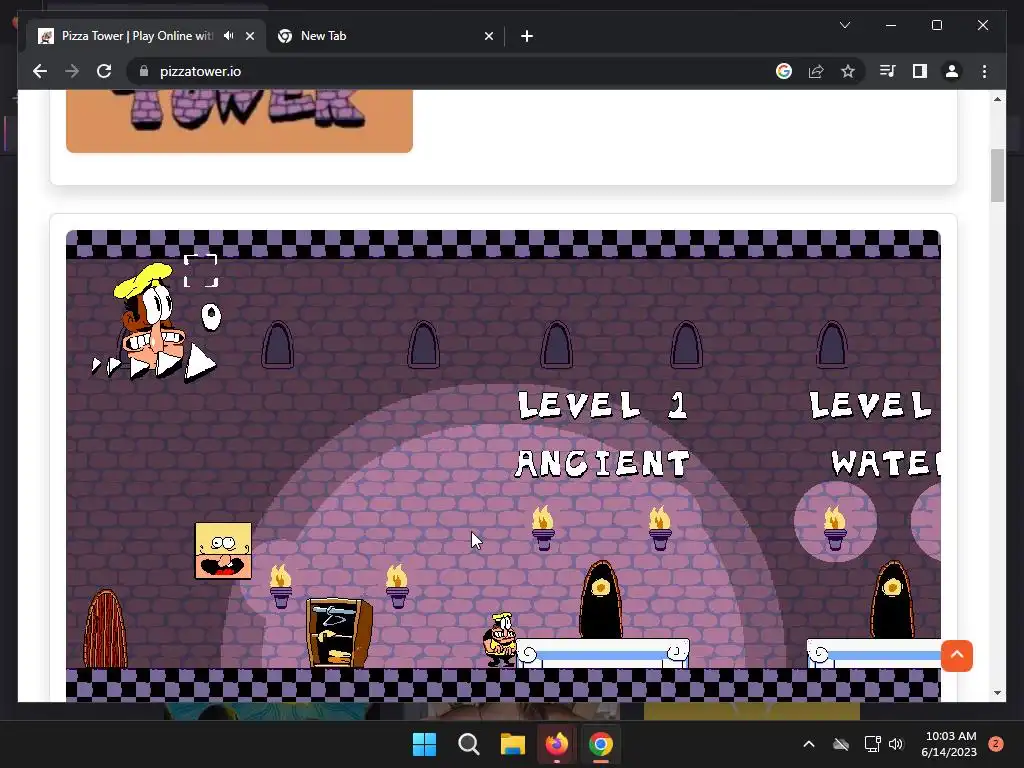Open the Chrome three-dot menu

pyautogui.click(x=984, y=71)
